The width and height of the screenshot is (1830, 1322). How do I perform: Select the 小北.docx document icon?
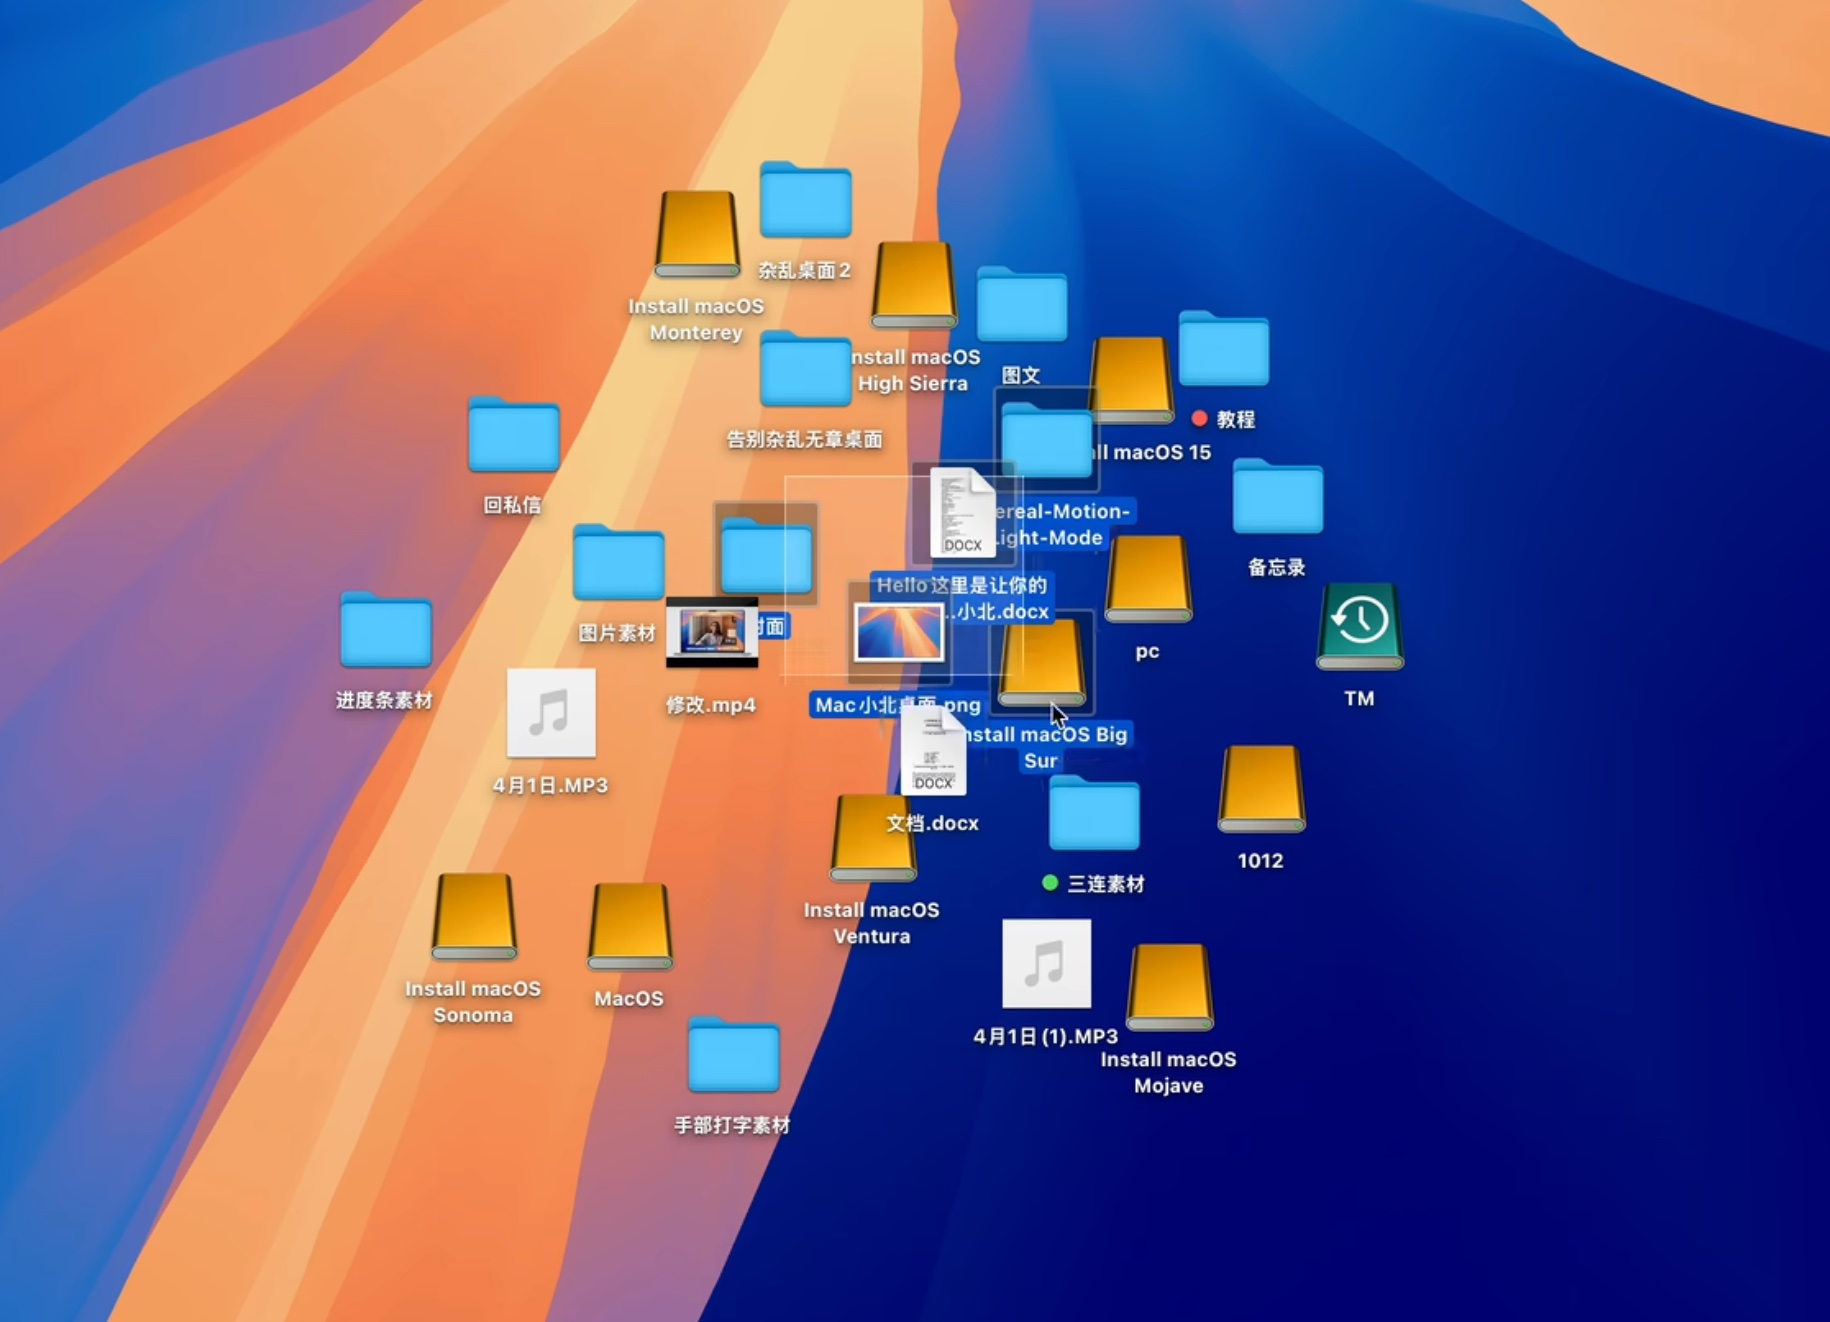tap(962, 513)
